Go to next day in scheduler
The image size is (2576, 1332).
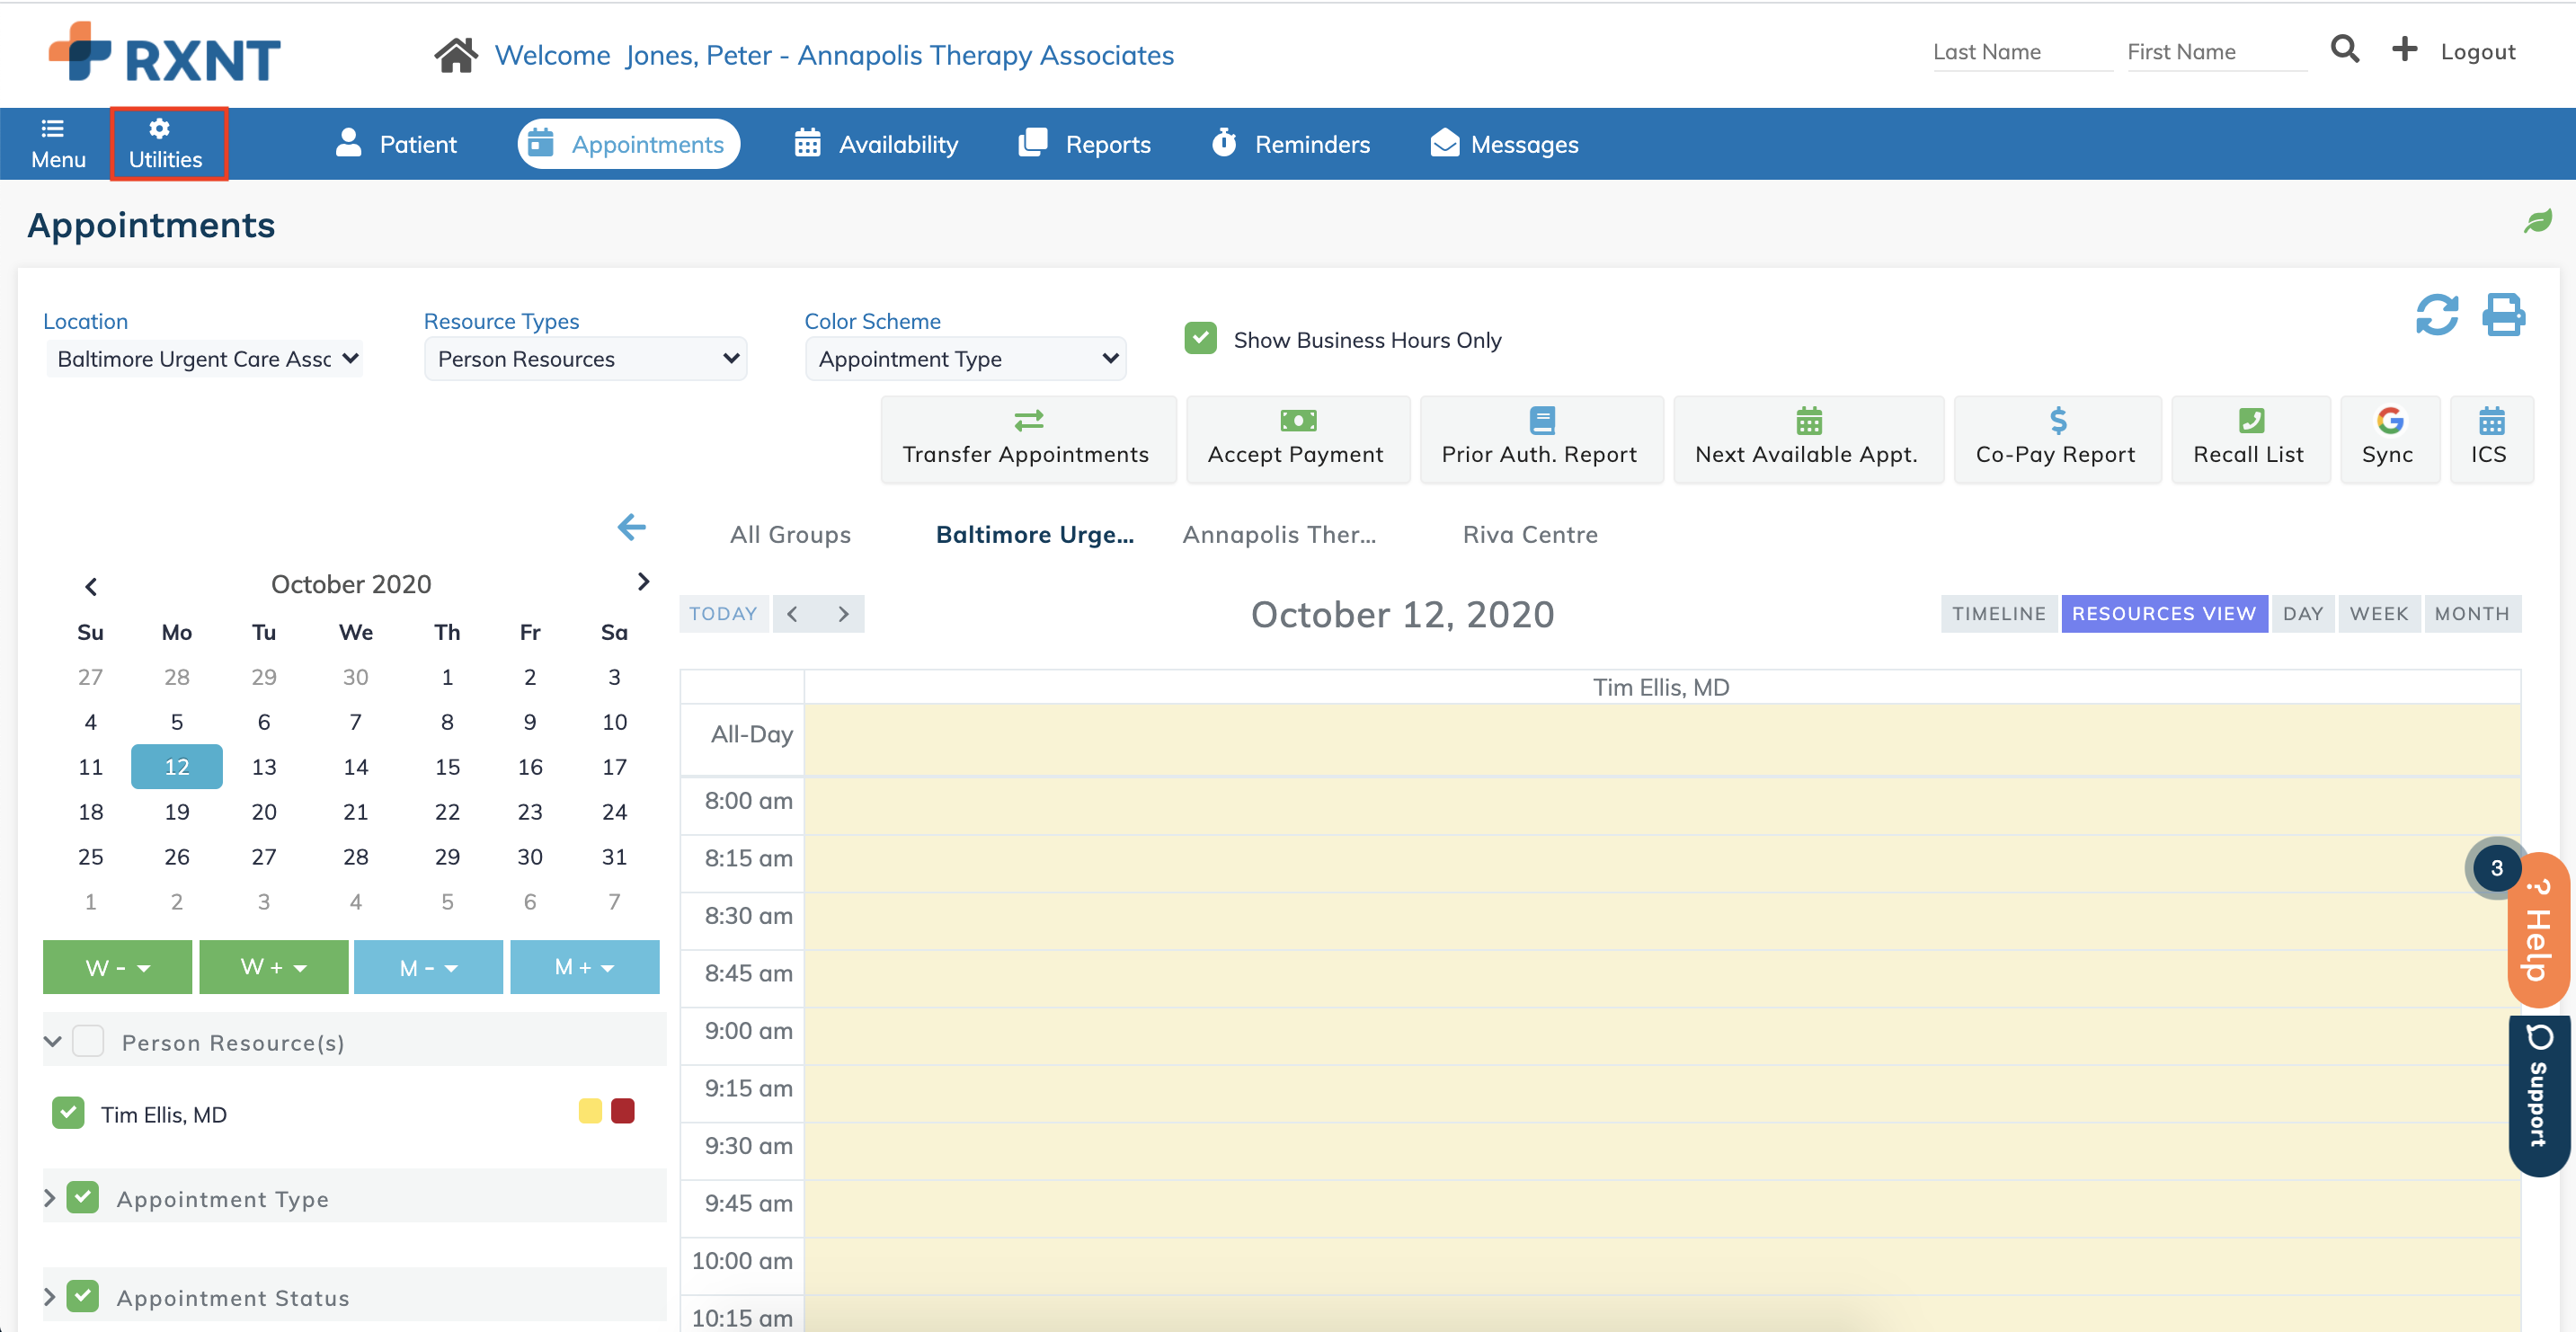pyautogui.click(x=843, y=614)
